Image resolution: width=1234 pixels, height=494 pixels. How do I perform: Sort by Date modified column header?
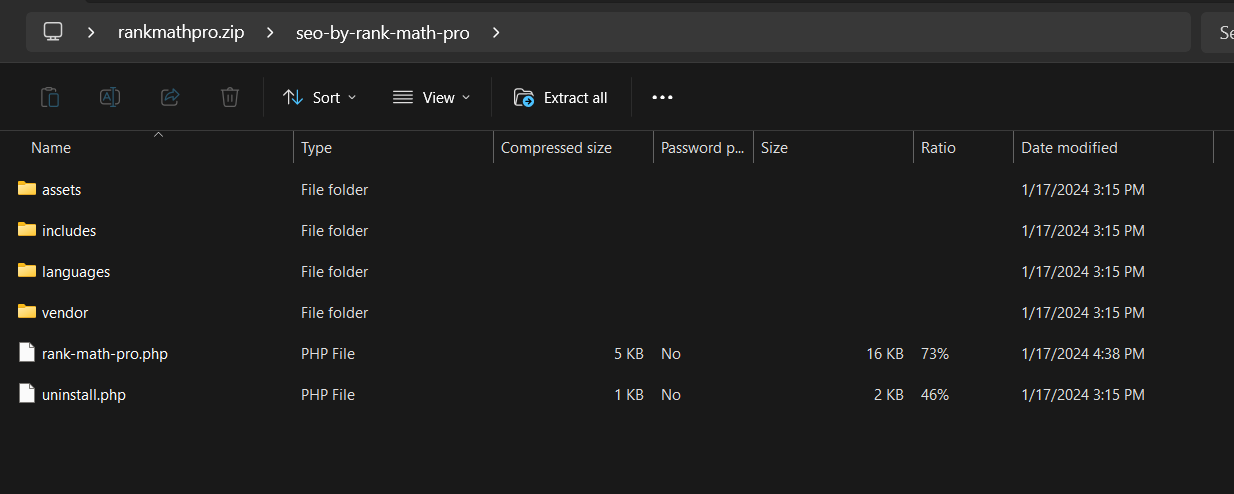pyautogui.click(x=1069, y=147)
